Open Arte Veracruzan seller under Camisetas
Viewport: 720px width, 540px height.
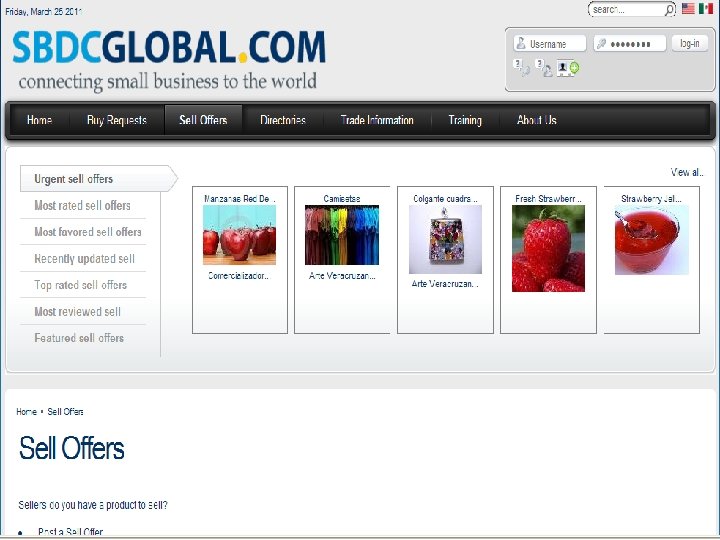(x=342, y=276)
